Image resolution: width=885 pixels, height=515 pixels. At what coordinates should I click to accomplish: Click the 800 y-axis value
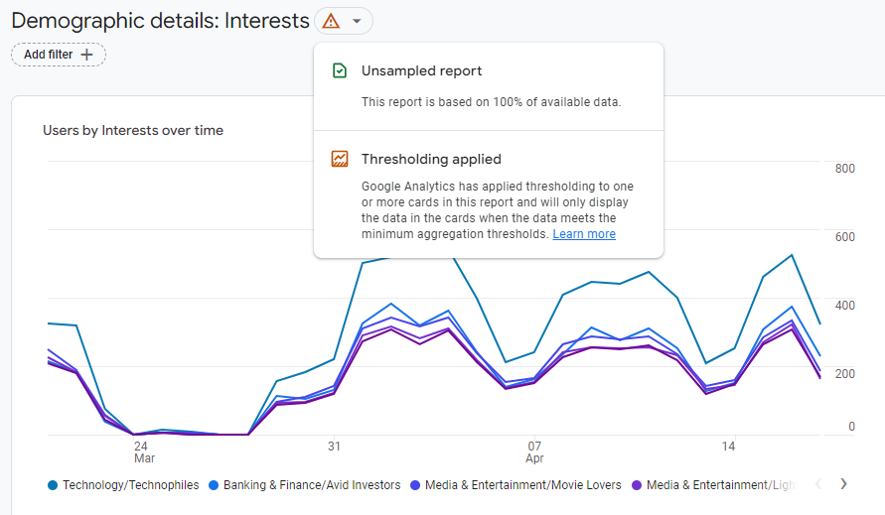(x=845, y=168)
